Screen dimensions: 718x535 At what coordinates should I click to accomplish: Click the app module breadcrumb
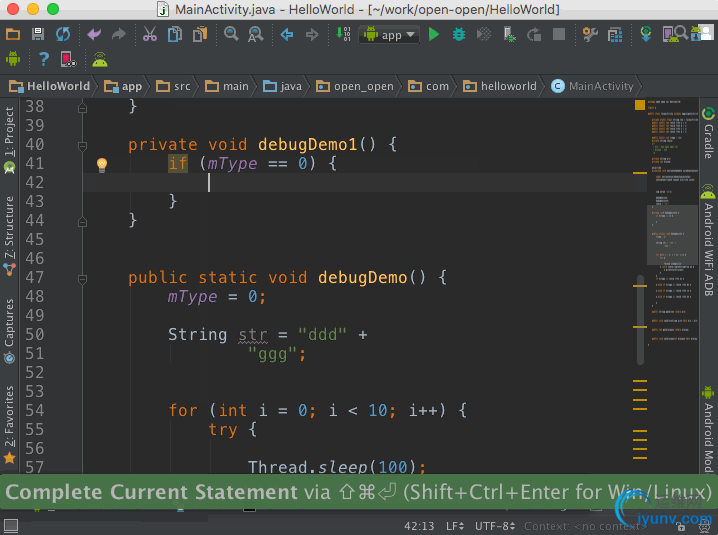123,86
